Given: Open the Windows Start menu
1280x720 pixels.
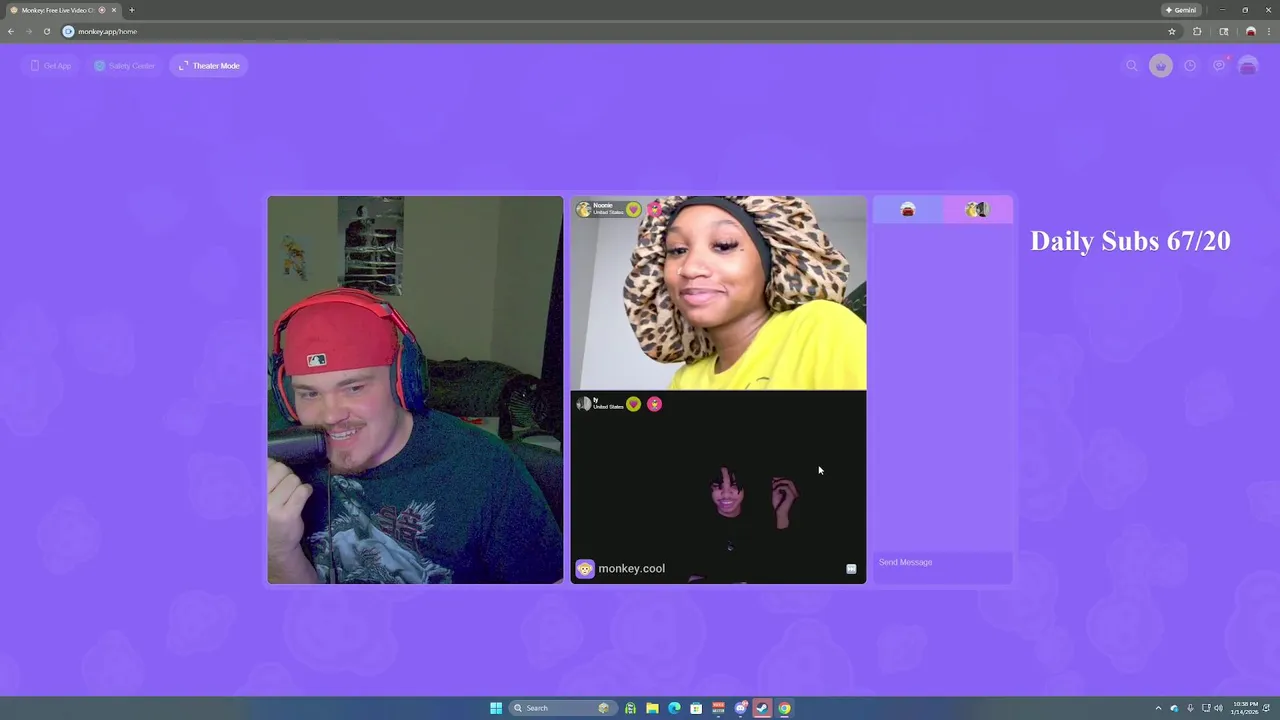Looking at the screenshot, I should pyautogui.click(x=496, y=708).
